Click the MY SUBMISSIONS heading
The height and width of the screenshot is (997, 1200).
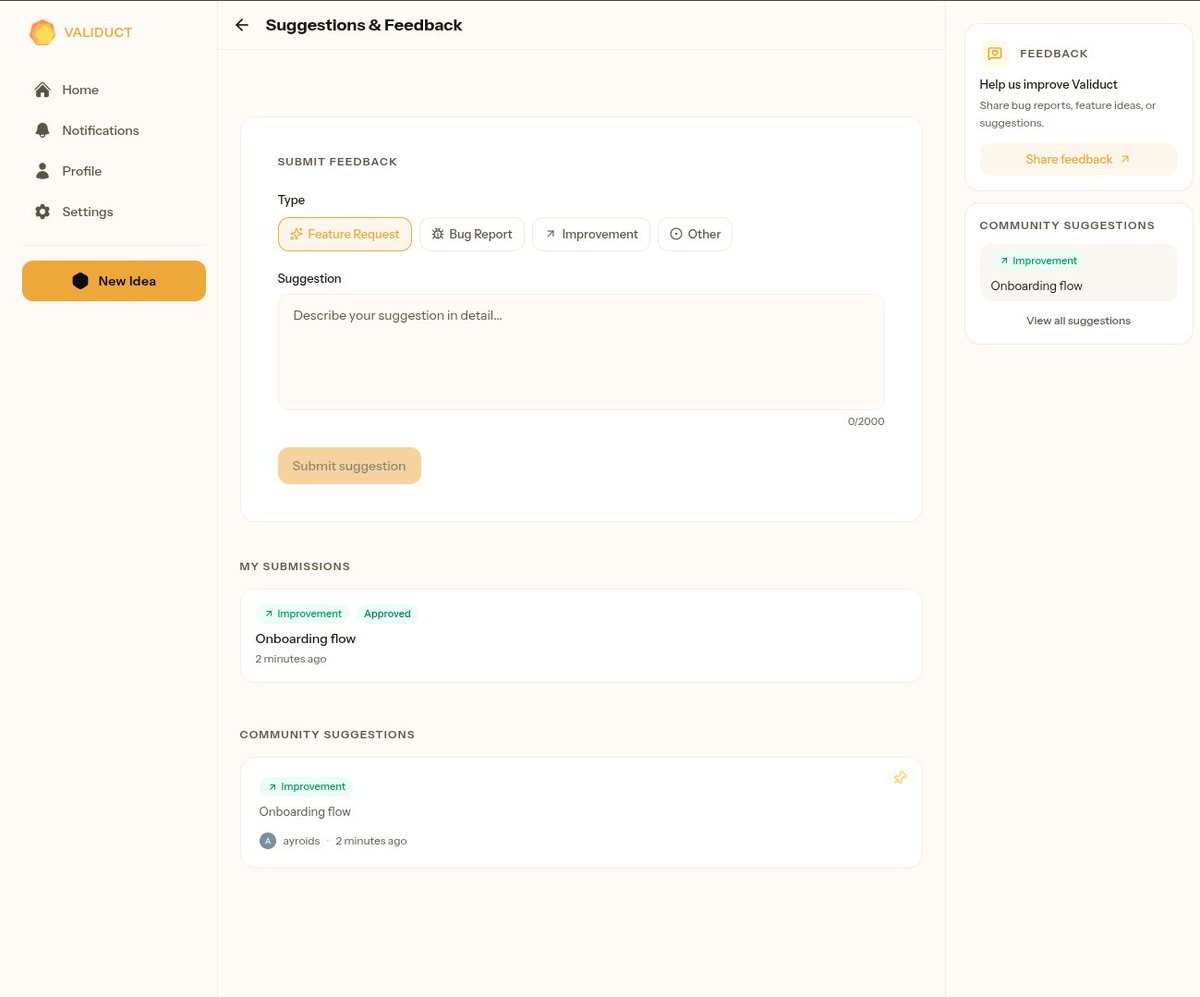tap(295, 566)
